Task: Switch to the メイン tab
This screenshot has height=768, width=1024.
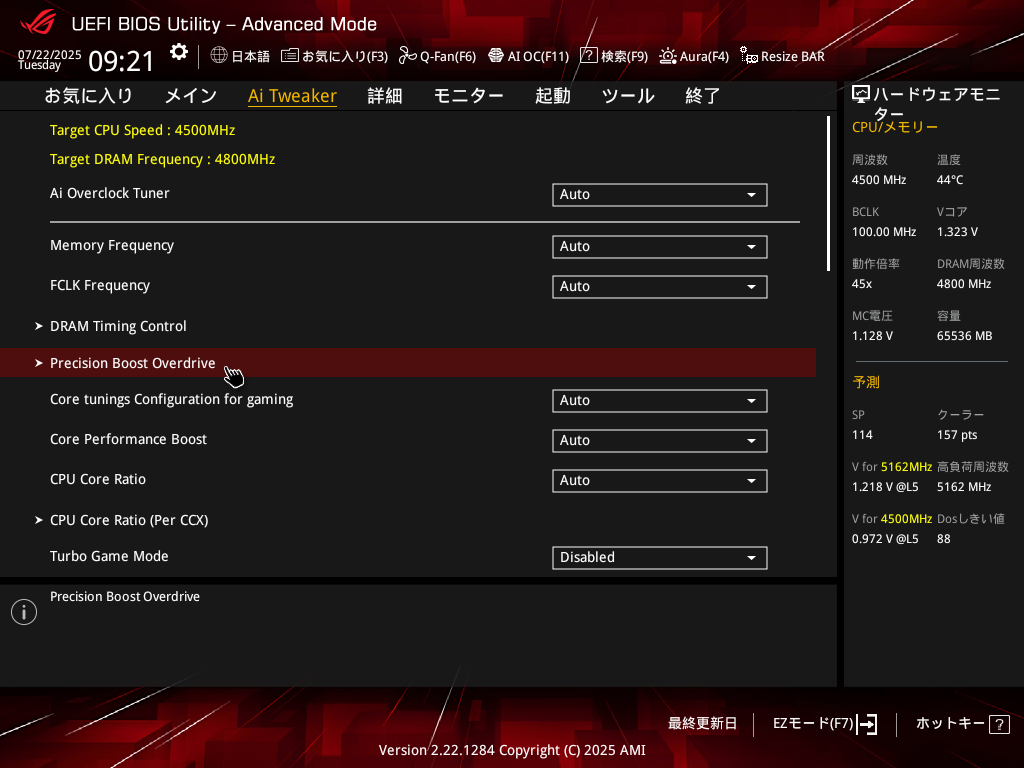Action: [x=191, y=96]
